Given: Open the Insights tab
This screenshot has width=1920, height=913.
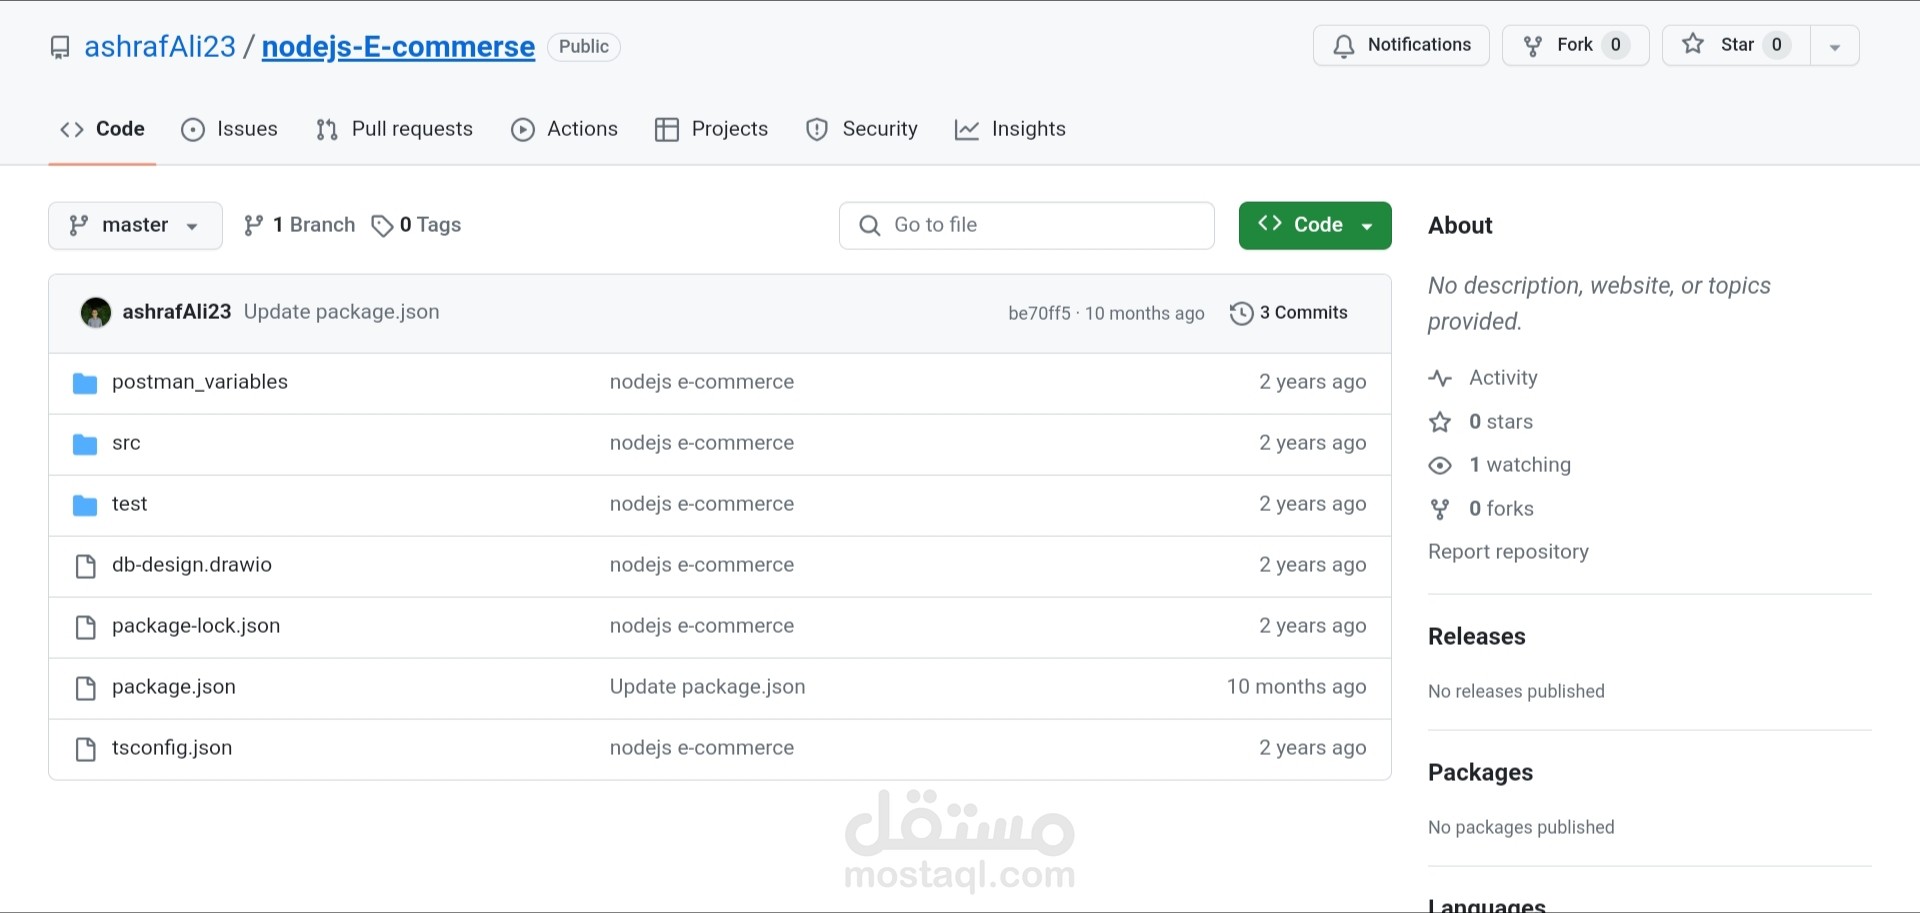Looking at the screenshot, I should [x=1011, y=129].
